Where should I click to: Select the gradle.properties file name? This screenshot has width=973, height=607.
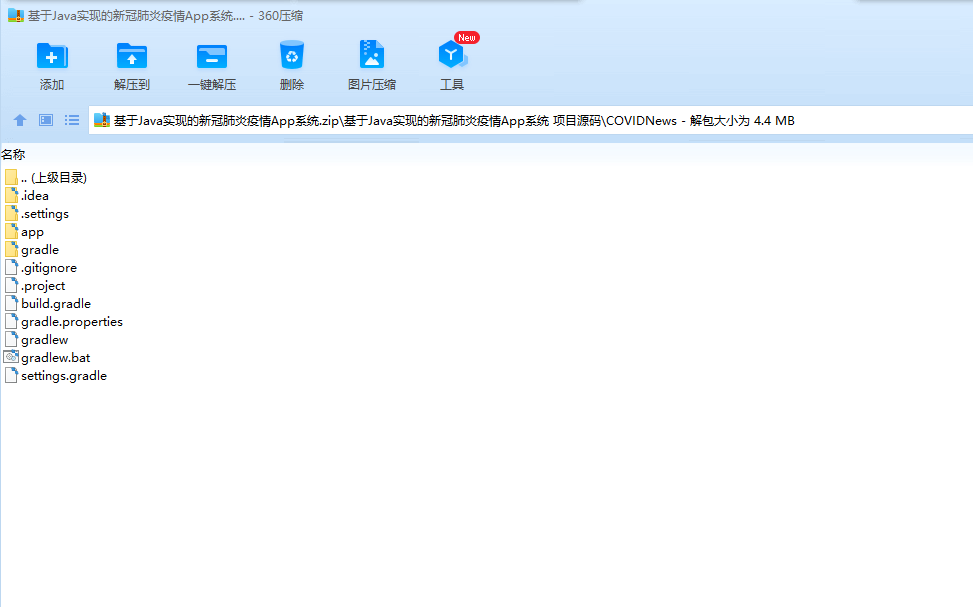point(72,321)
